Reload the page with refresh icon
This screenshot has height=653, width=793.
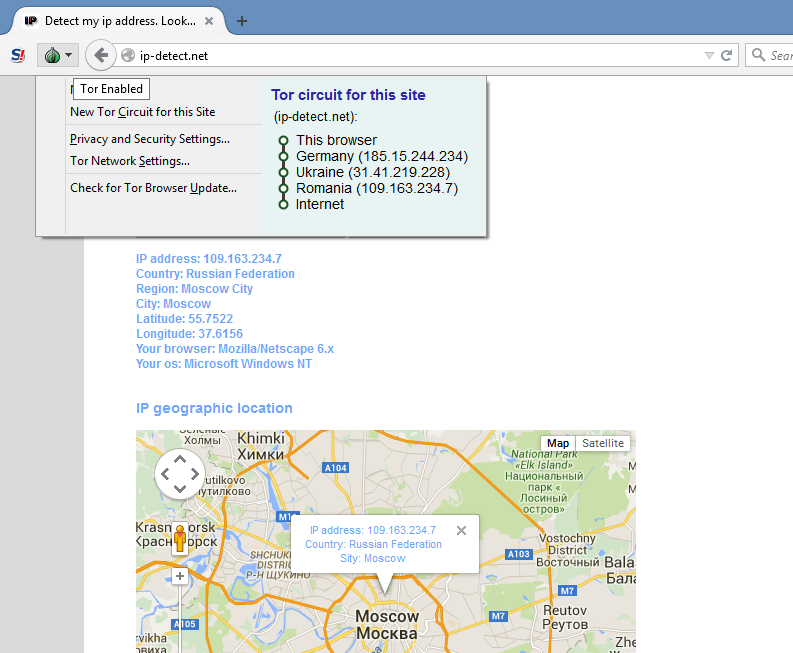726,55
